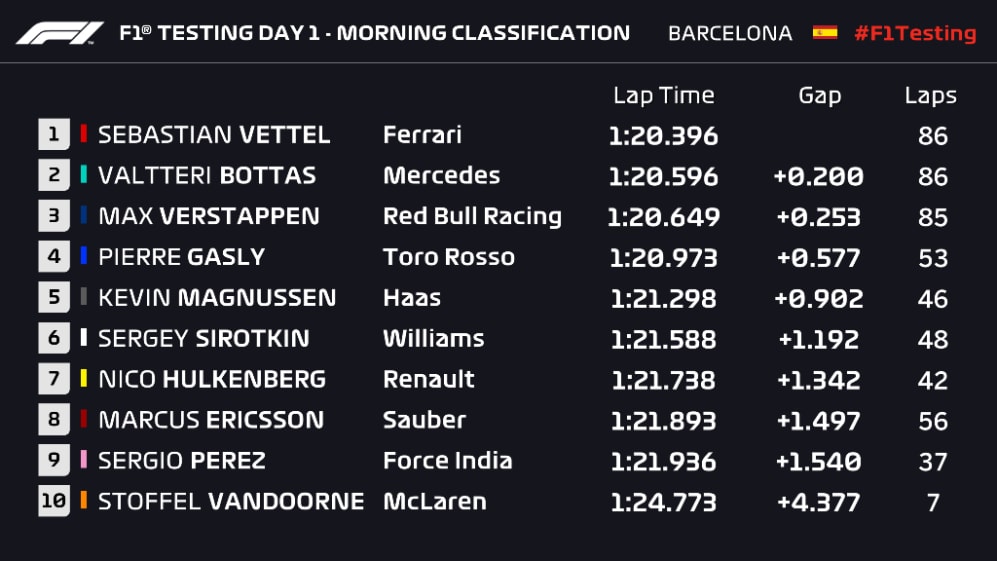Click the pink Force India color bar
The height and width of the screenshot is (561, 997).
tap(84, 461)
